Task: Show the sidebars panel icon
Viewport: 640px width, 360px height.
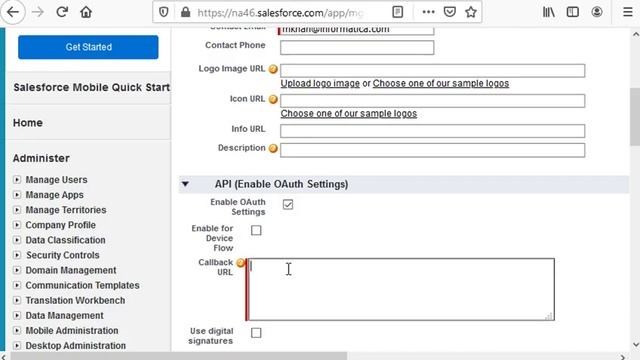Action: 573,12
